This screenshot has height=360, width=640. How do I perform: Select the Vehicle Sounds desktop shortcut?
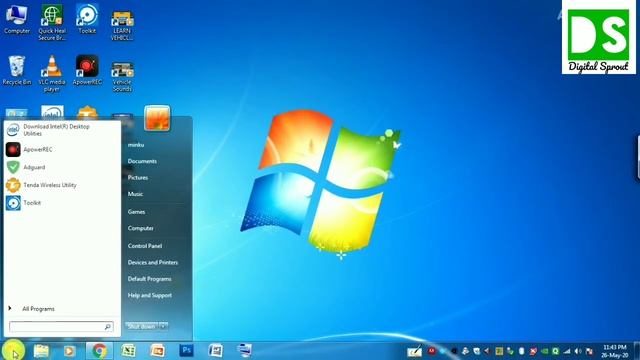(x=122, y=77)
